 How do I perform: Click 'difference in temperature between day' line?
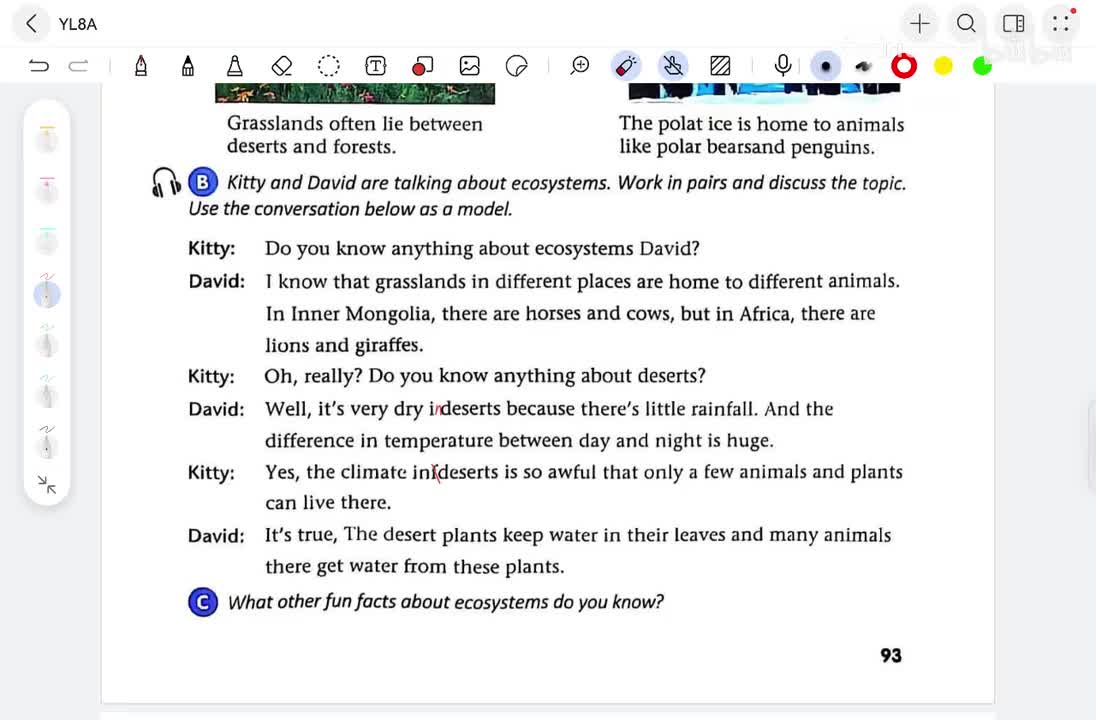(x=519, y=441)
